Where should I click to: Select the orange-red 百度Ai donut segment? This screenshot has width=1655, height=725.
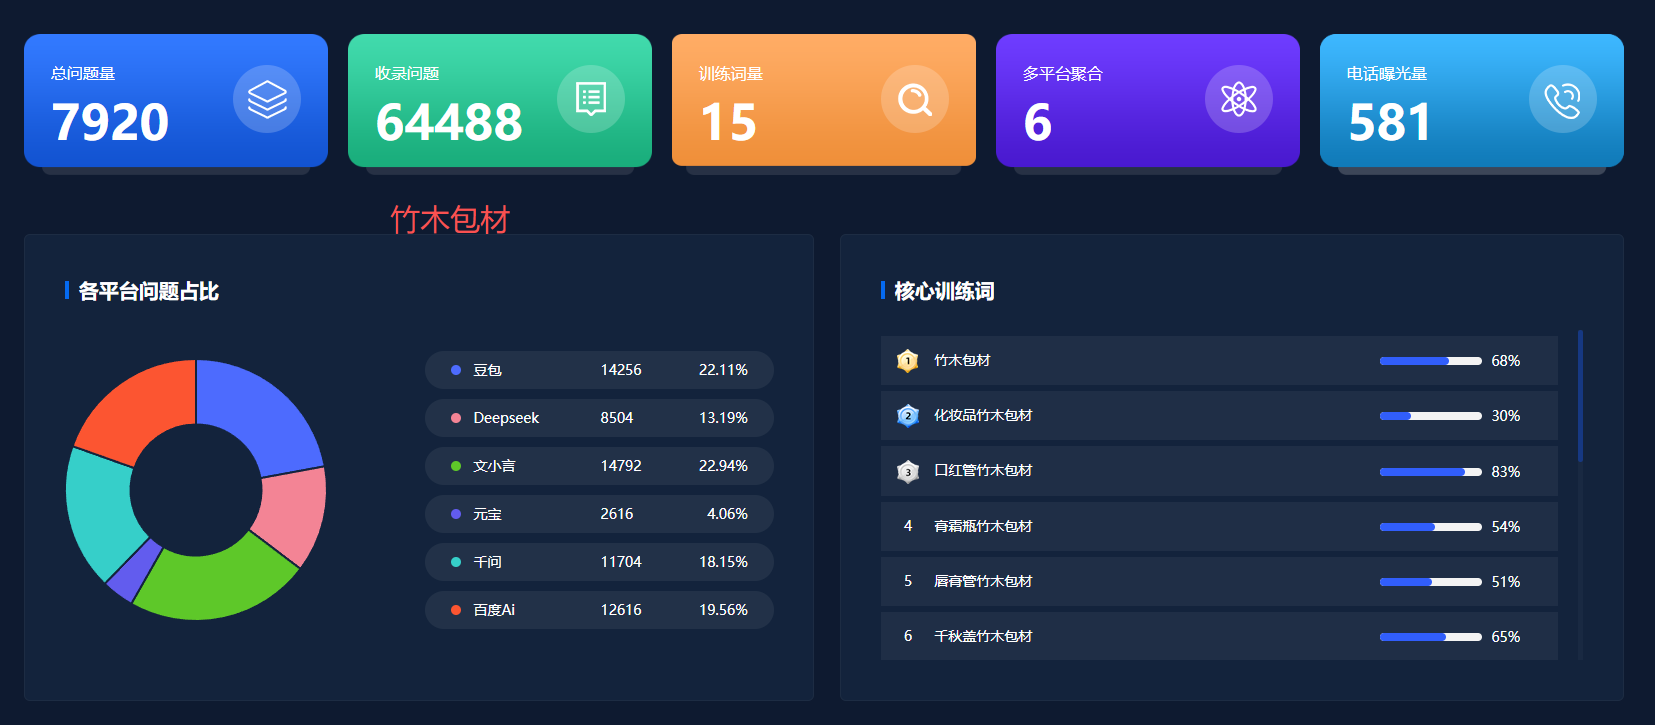[x=141, y=412]
